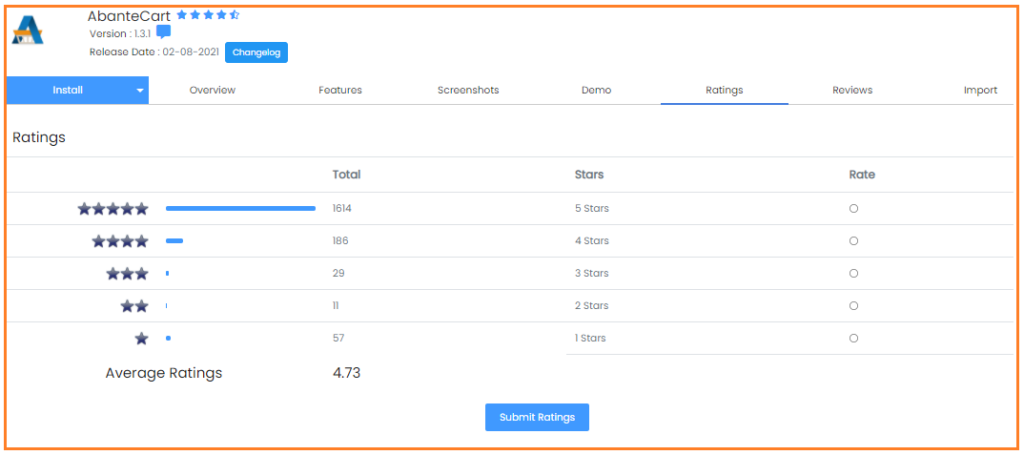Open the Overview tab

[212, 90]
